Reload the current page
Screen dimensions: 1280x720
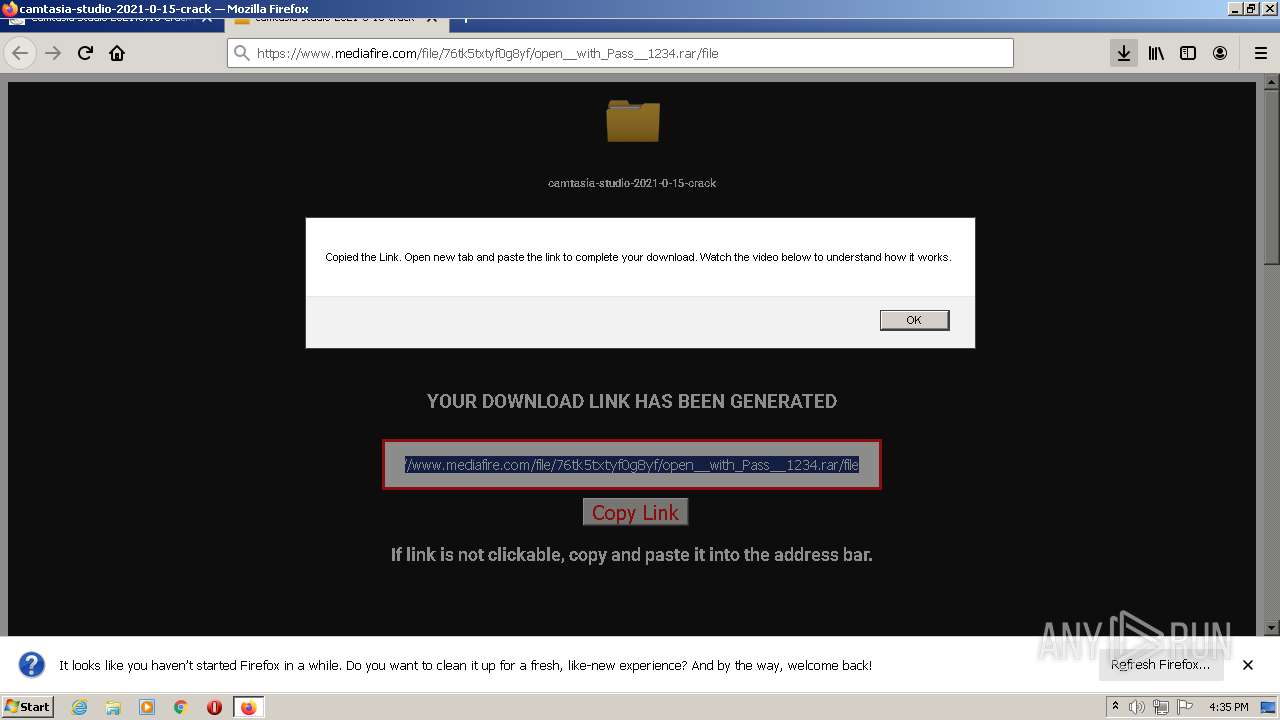(85, 53)
